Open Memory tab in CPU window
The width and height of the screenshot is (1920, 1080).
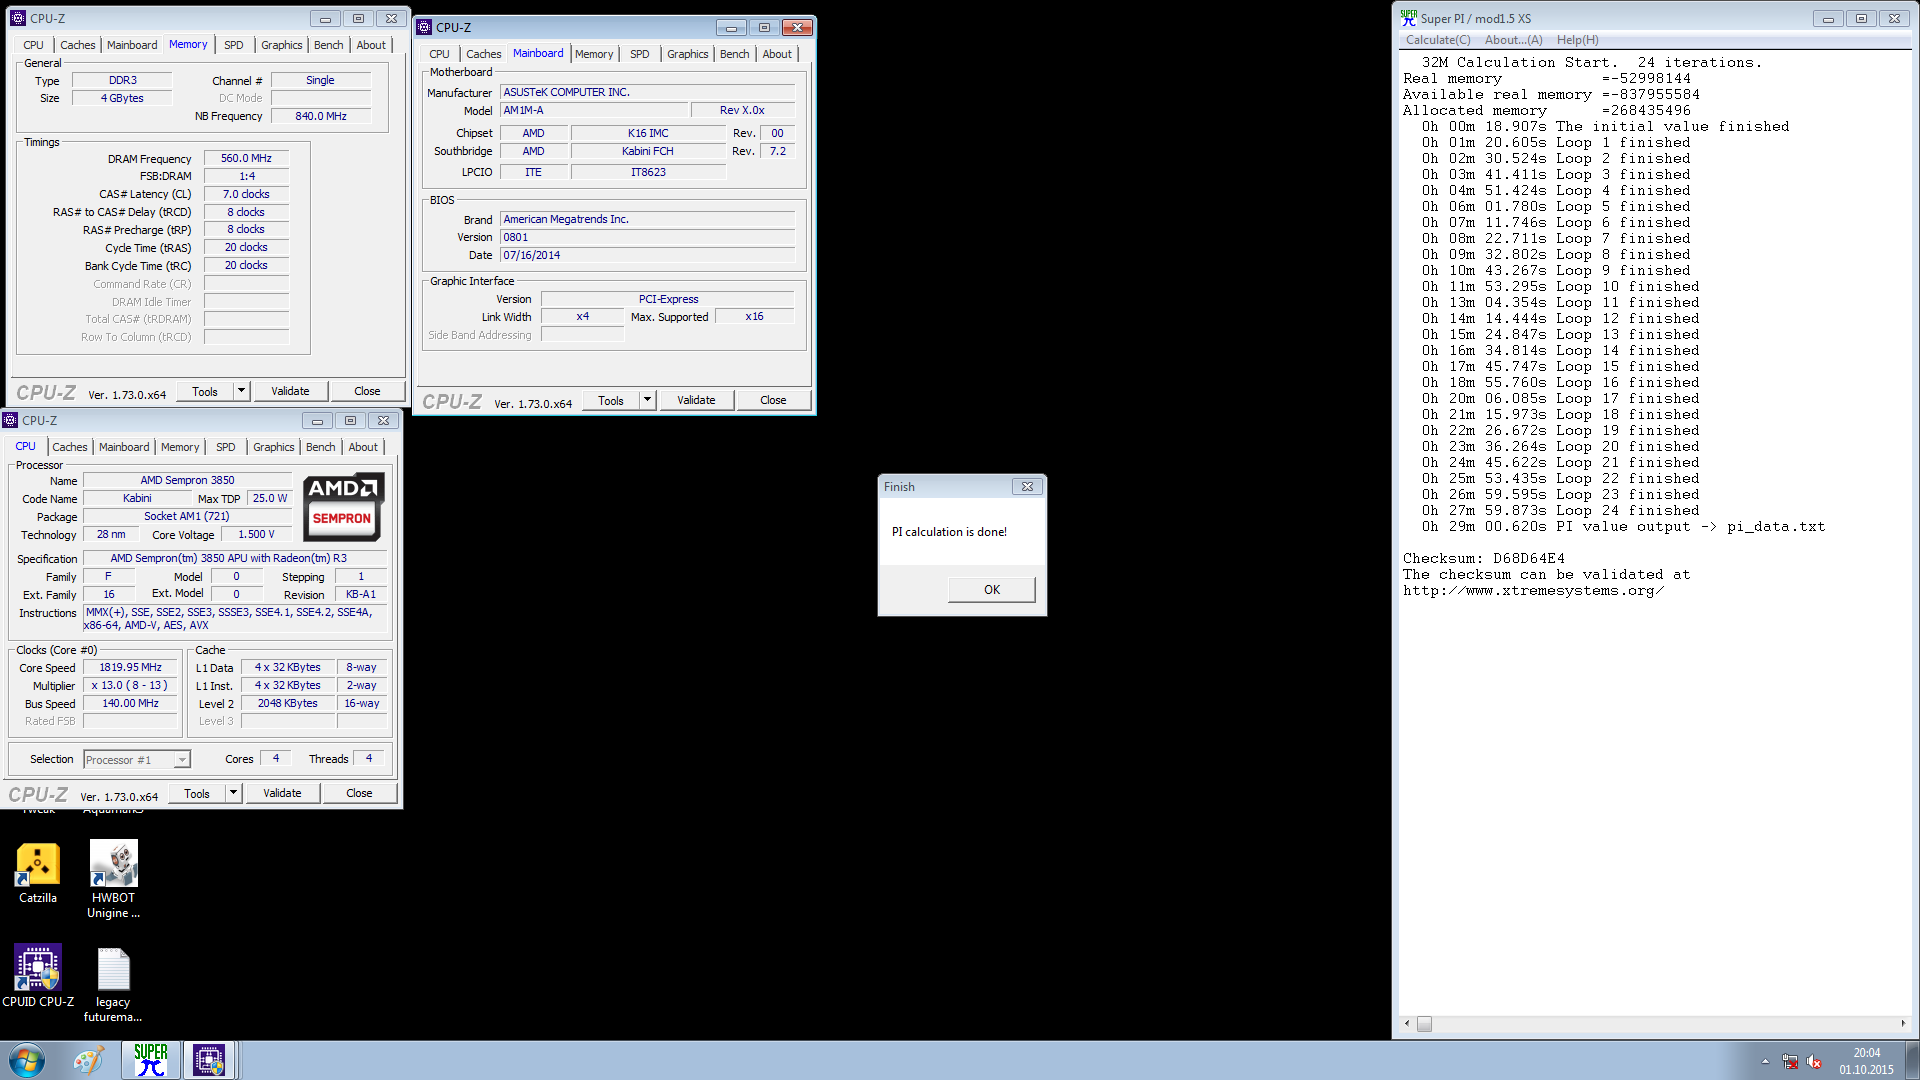click(x=180, y=447)
